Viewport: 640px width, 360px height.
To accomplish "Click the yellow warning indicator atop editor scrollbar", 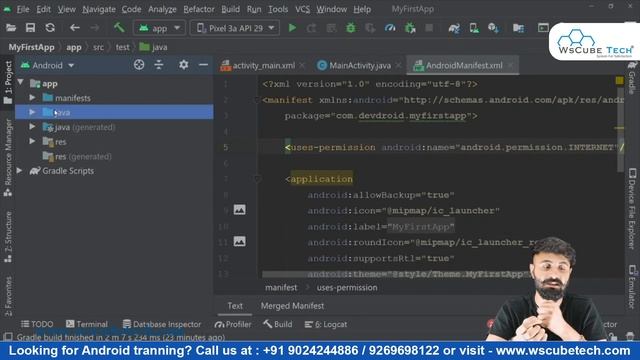I will (x=620, y=80).
